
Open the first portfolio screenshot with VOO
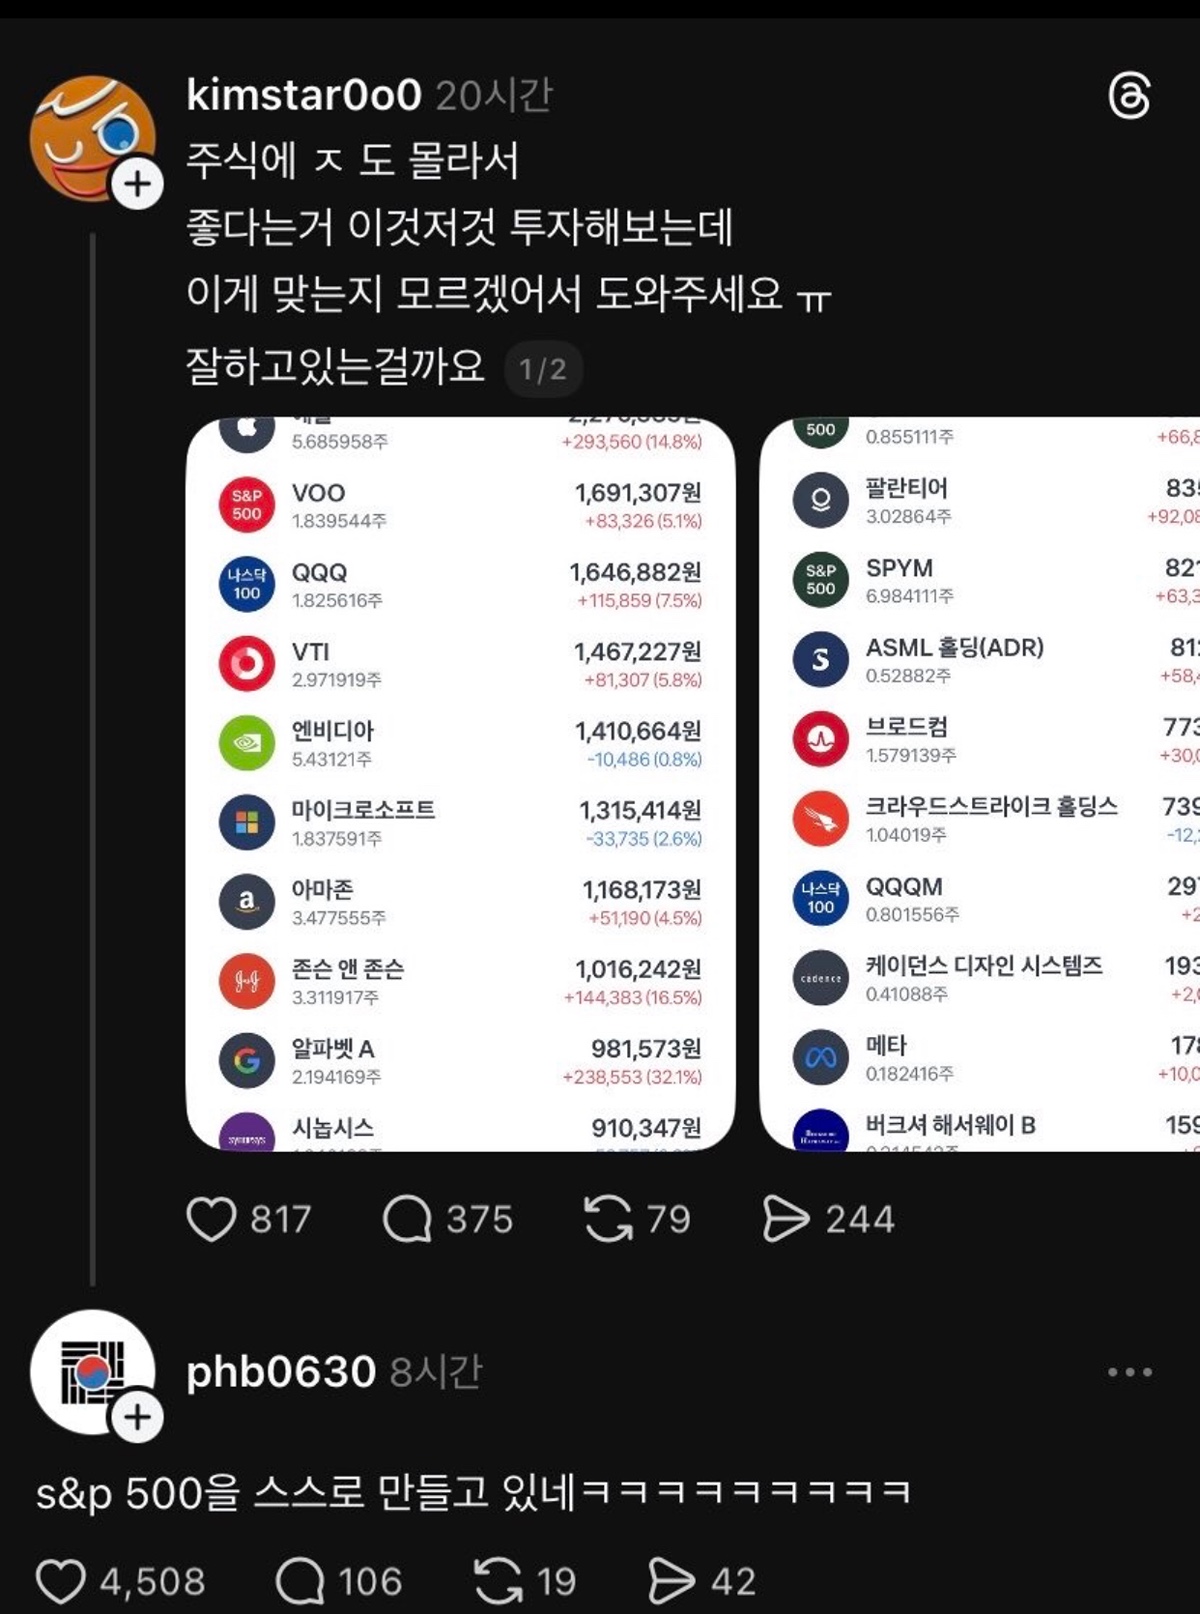(461, 784)
